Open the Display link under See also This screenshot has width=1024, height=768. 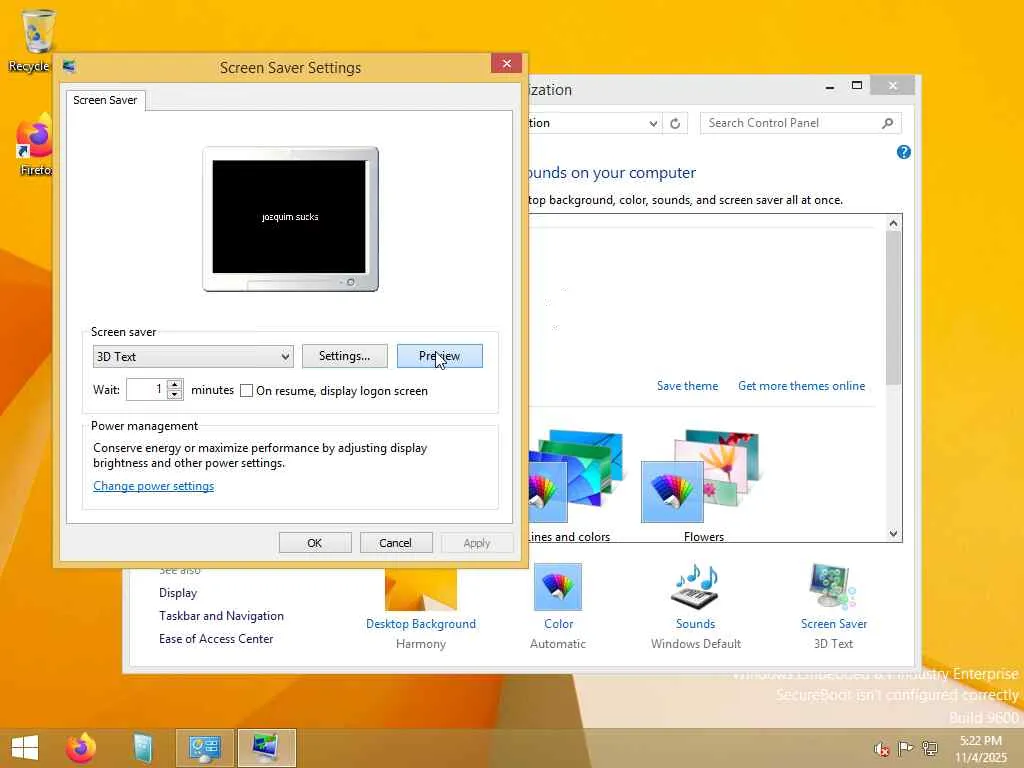[178, 593]
